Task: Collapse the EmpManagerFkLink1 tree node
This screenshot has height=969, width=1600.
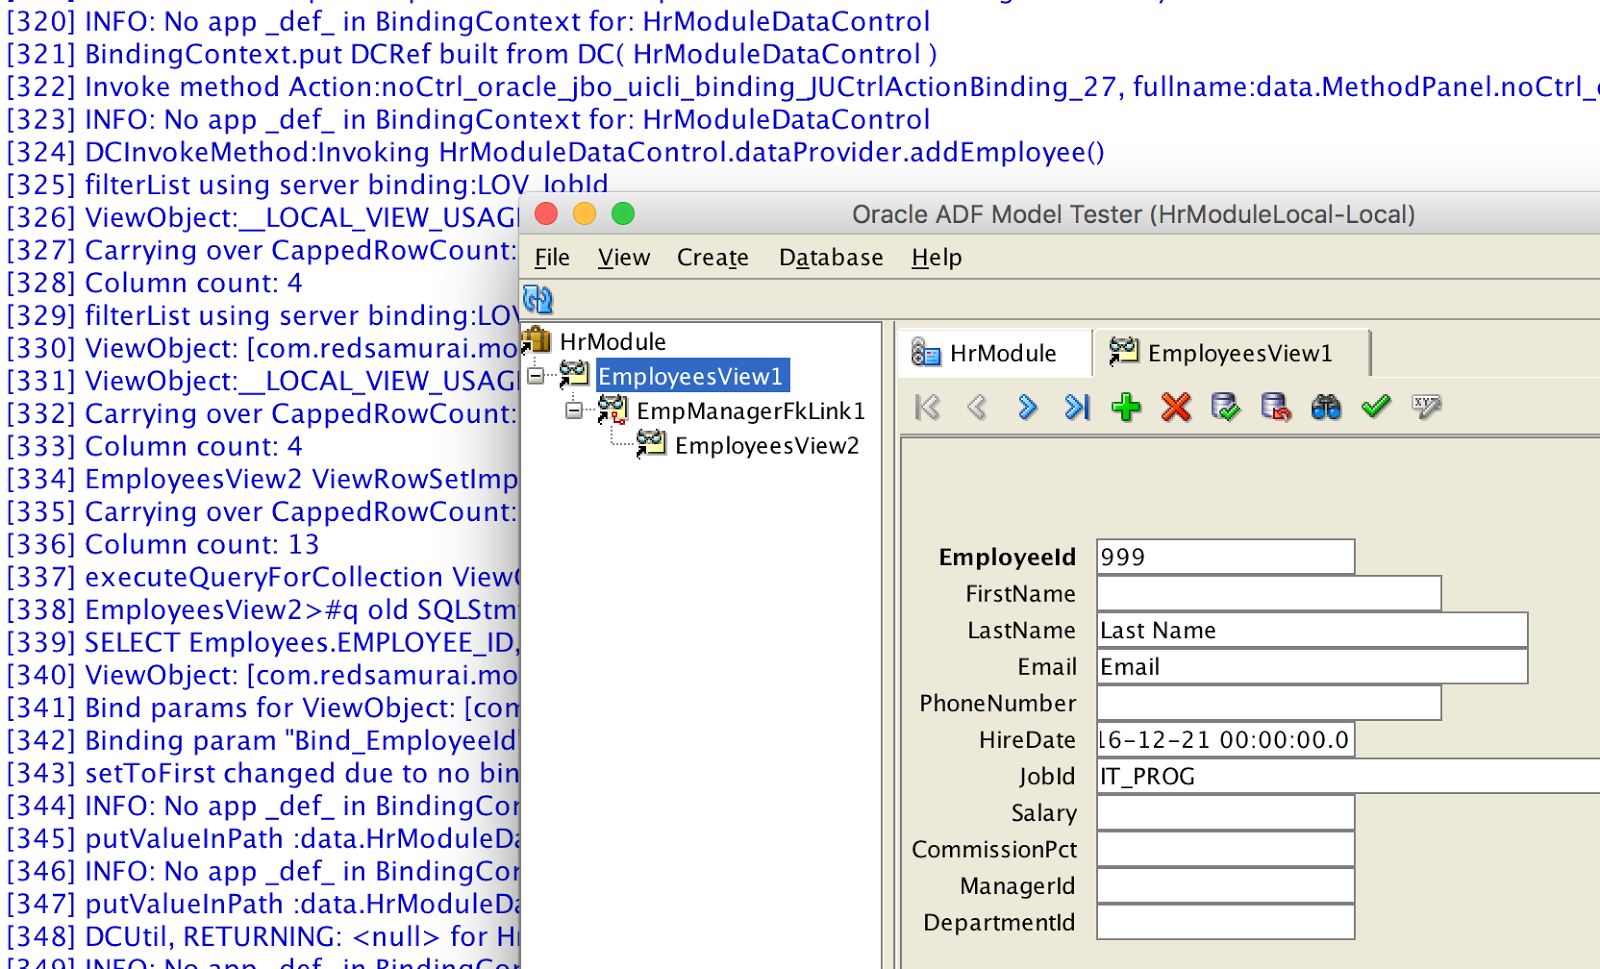Action: point(574,410)
